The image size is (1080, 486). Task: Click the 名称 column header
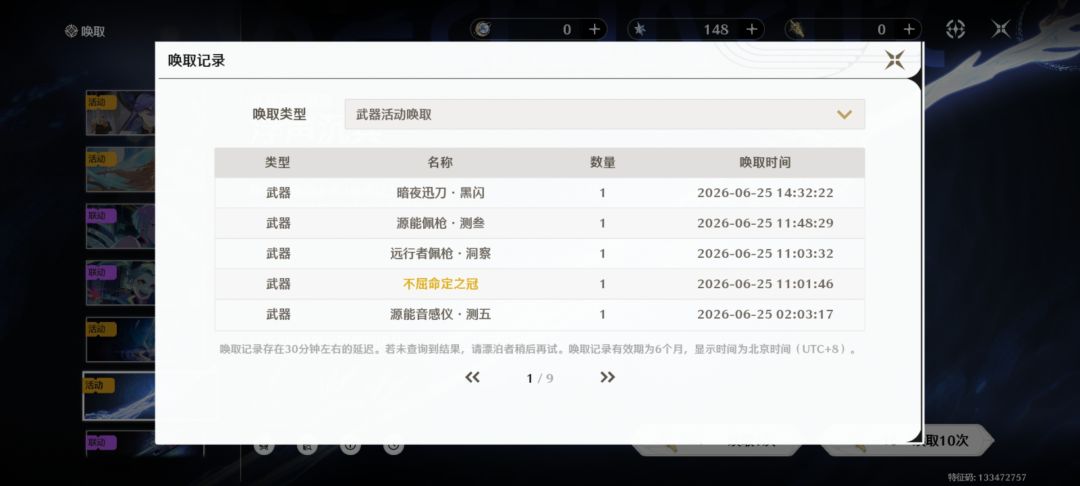point(440,162)
